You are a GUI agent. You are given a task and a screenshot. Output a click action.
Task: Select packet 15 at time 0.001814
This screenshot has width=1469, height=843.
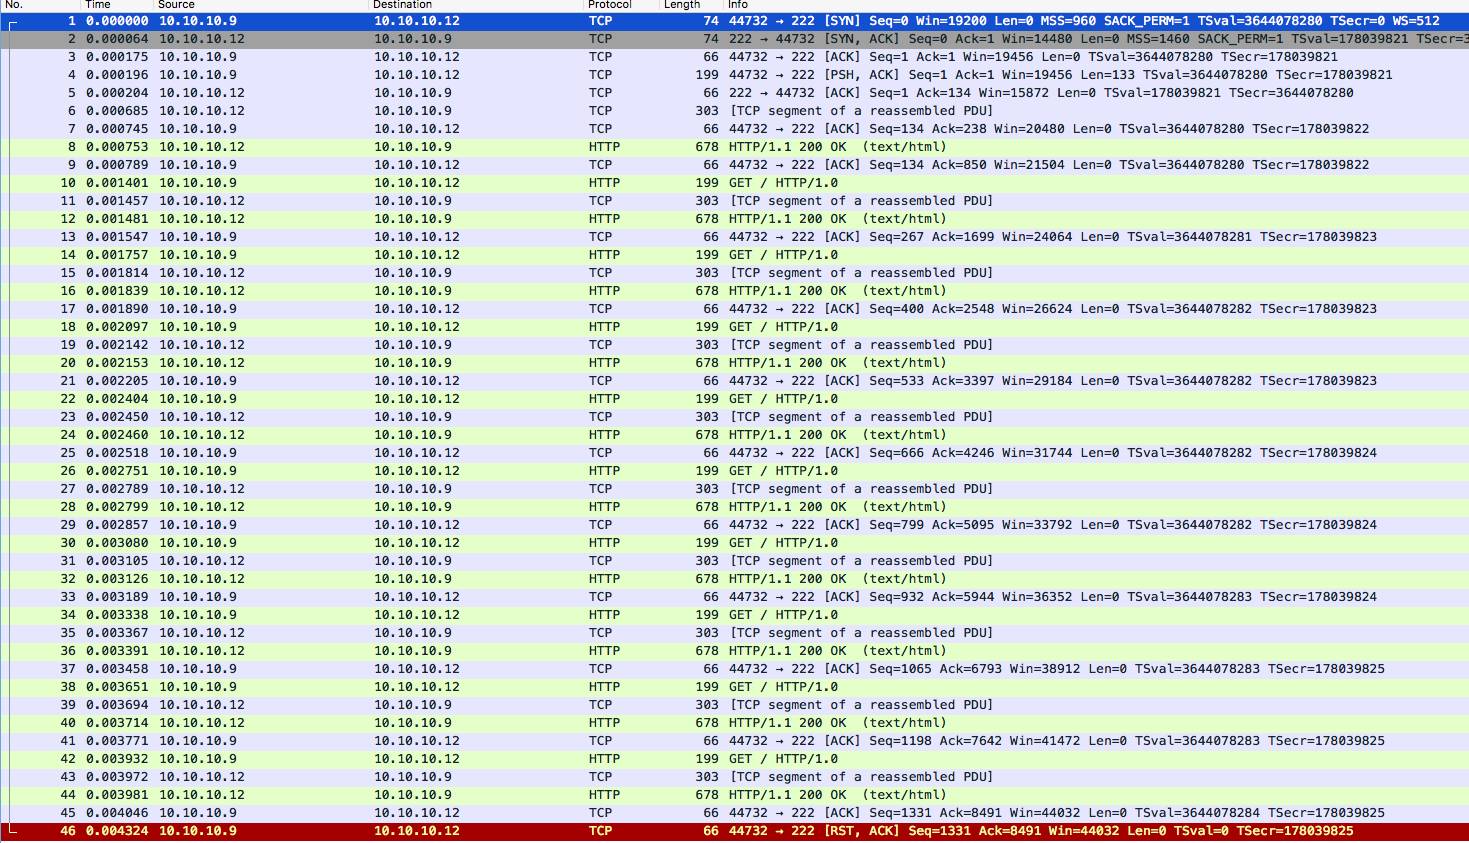point(734,273)
